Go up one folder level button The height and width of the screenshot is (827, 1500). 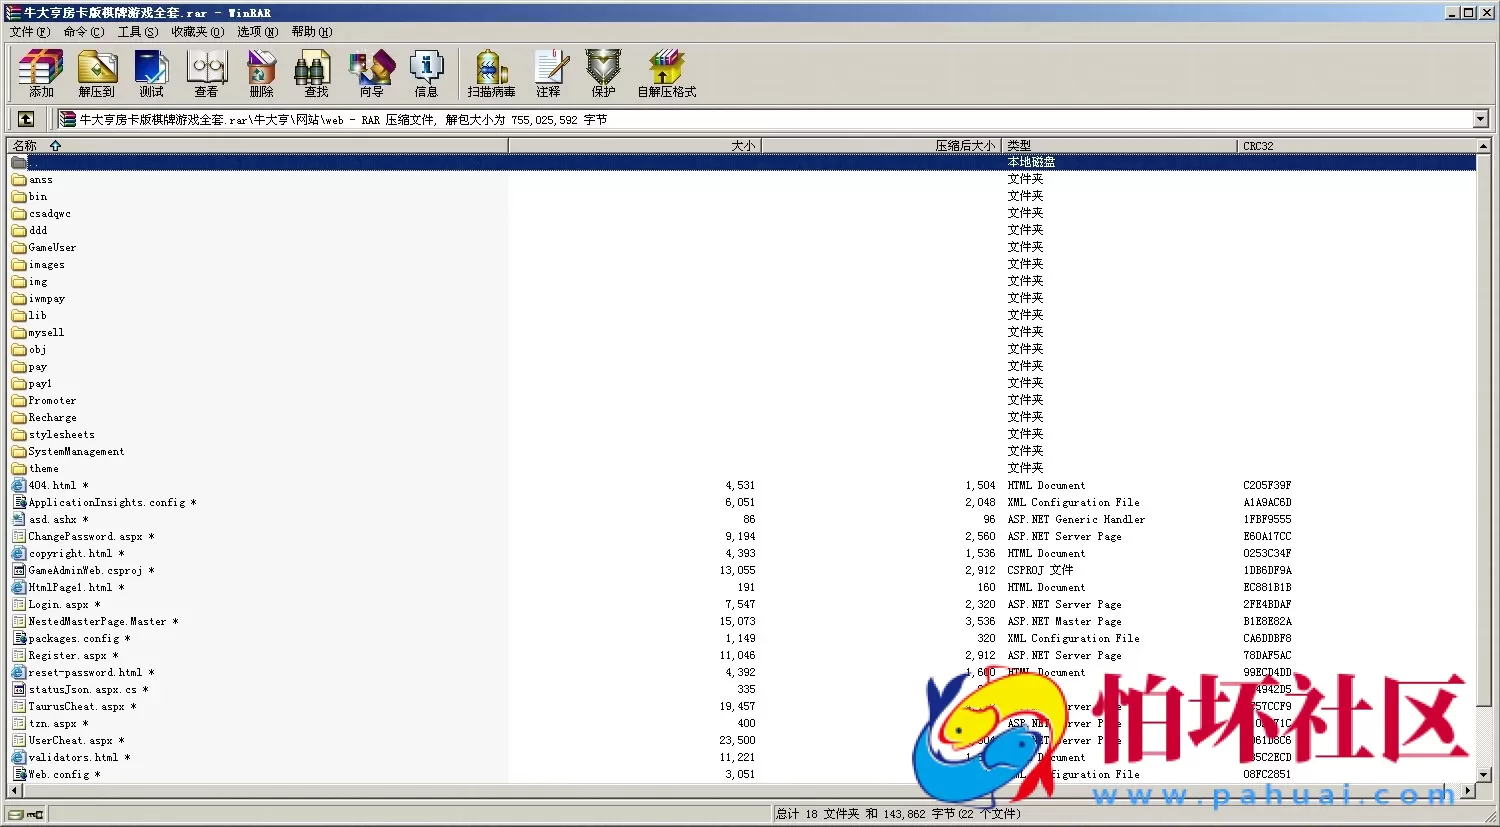26,119
